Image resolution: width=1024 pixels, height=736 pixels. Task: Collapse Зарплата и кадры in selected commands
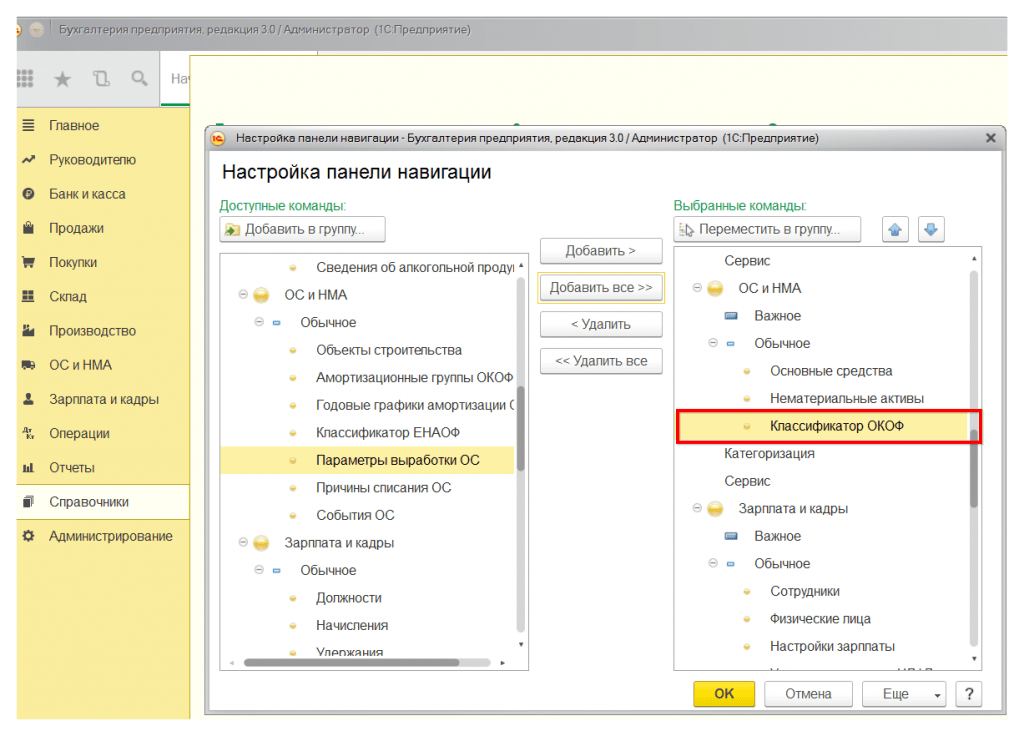[x=697, y=508]
